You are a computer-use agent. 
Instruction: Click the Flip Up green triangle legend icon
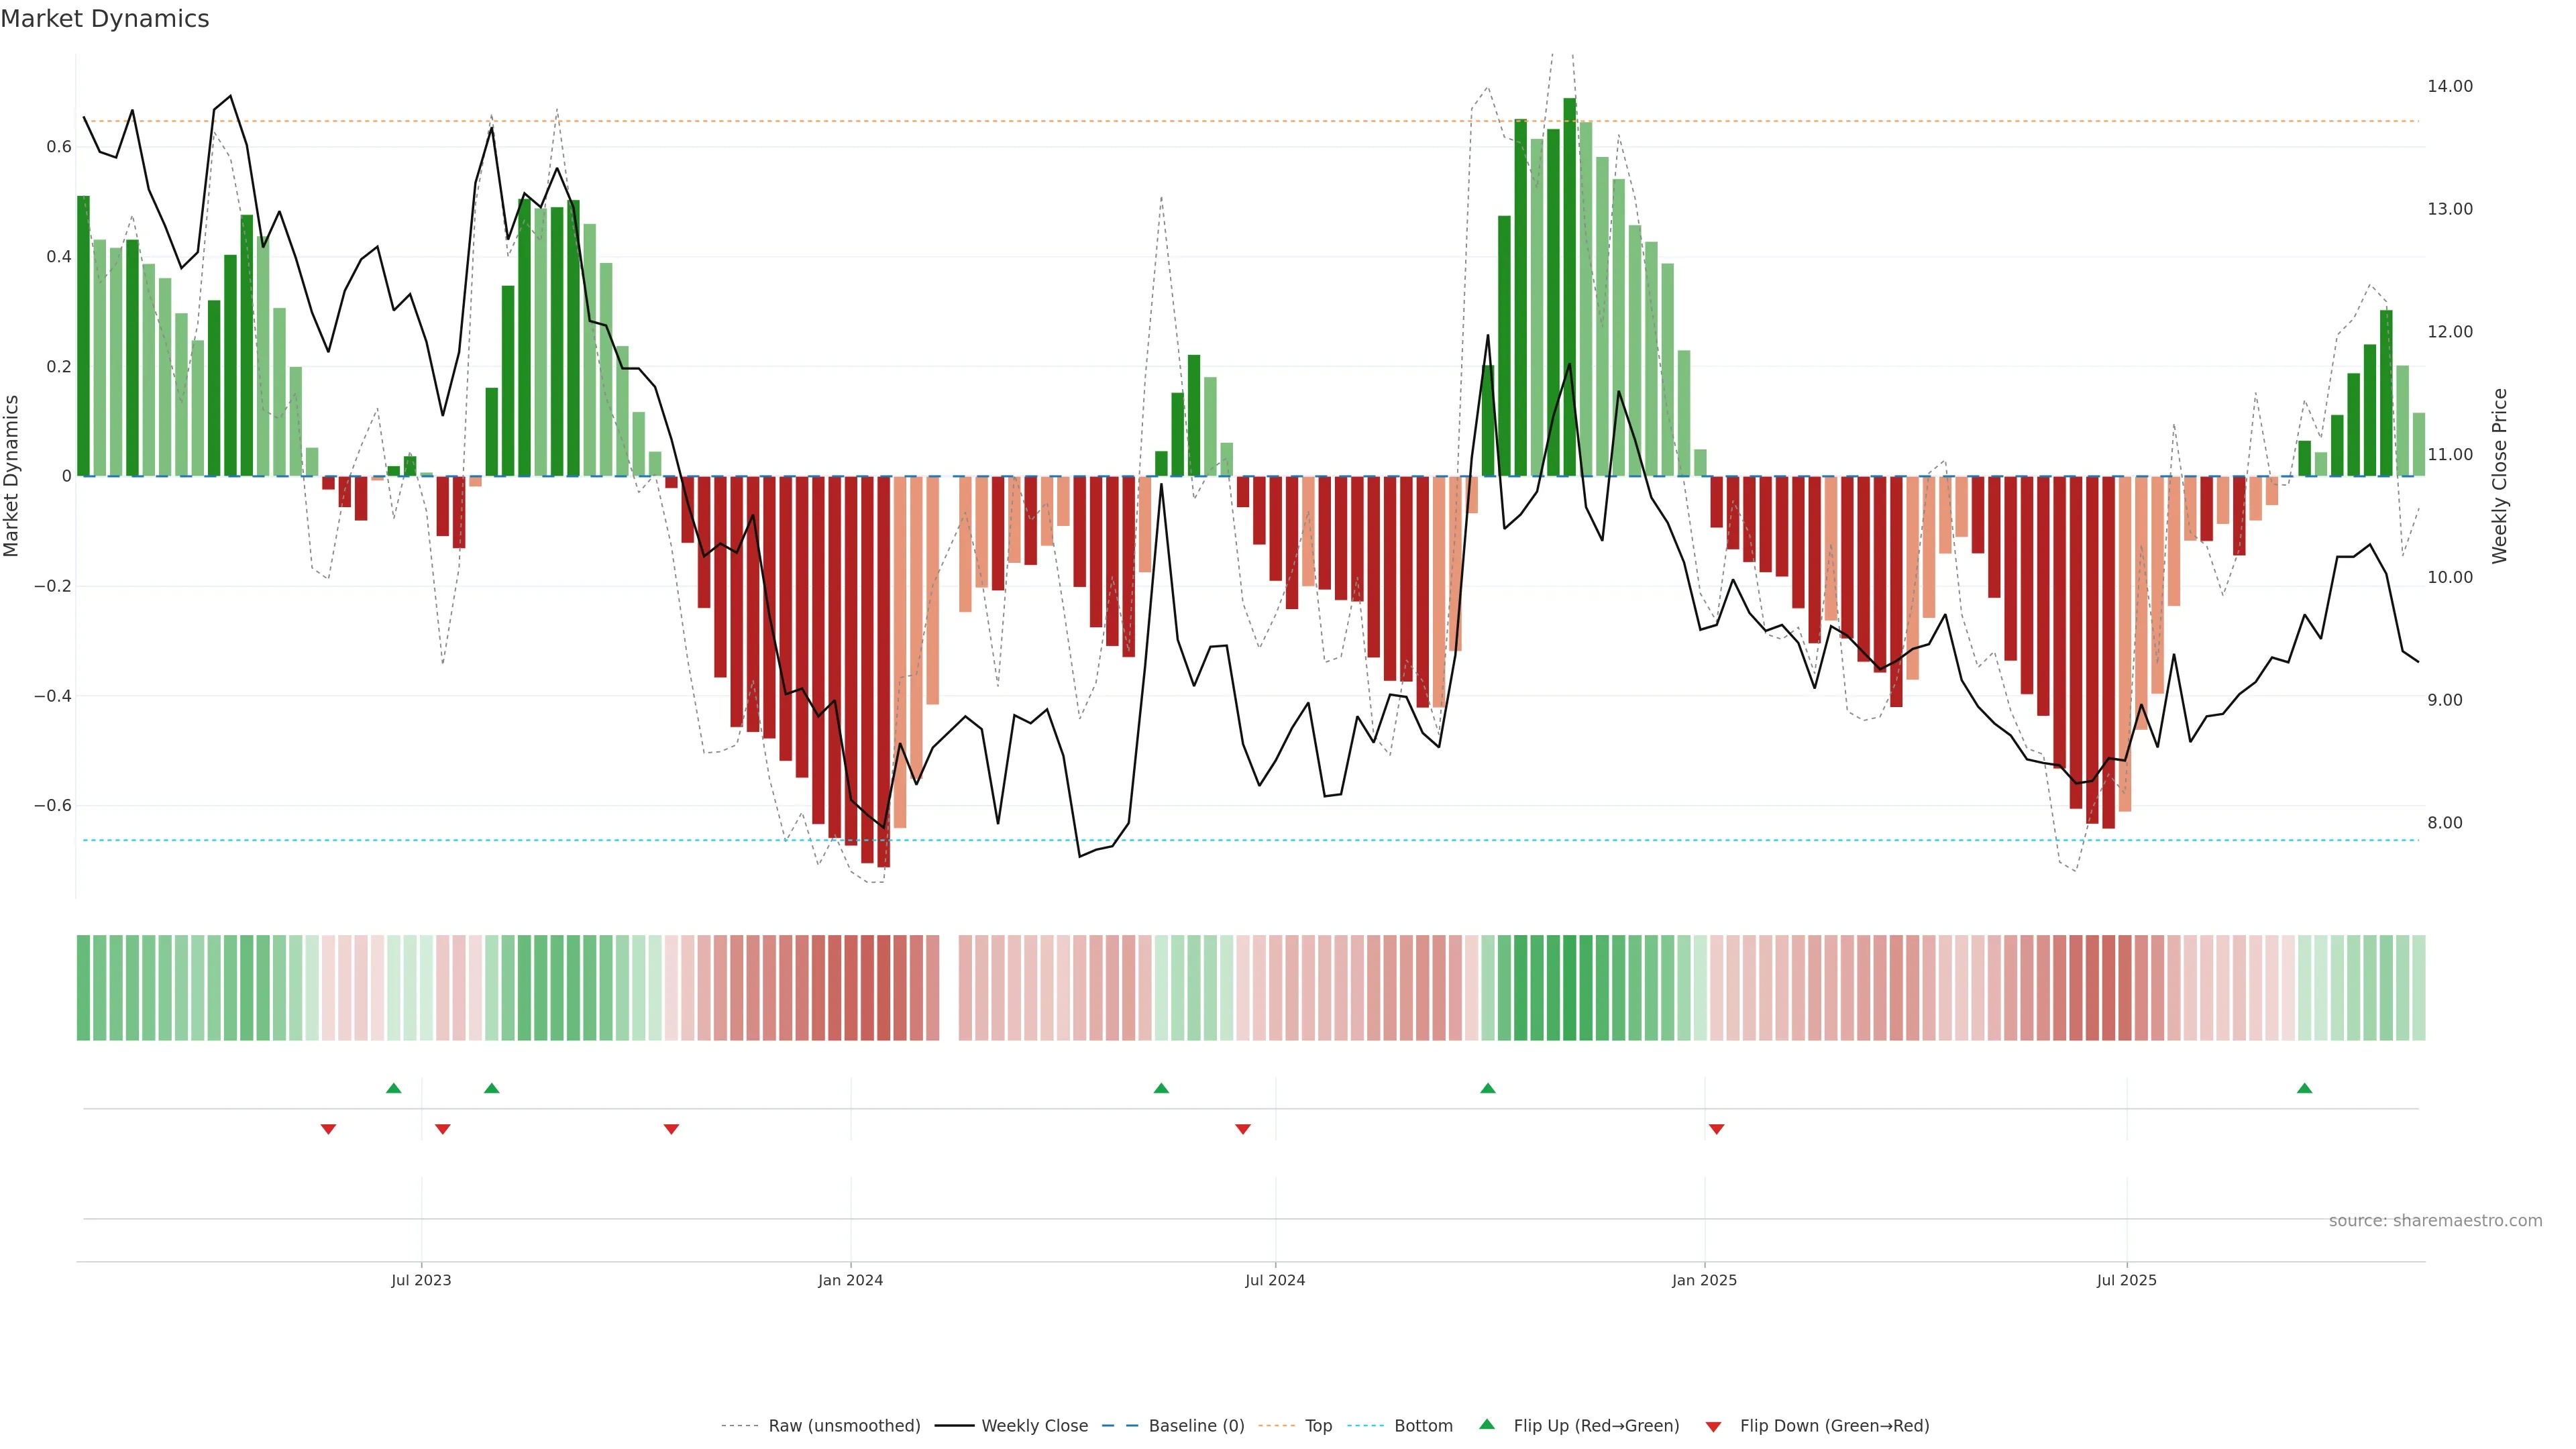[x=1487, y=1425]
